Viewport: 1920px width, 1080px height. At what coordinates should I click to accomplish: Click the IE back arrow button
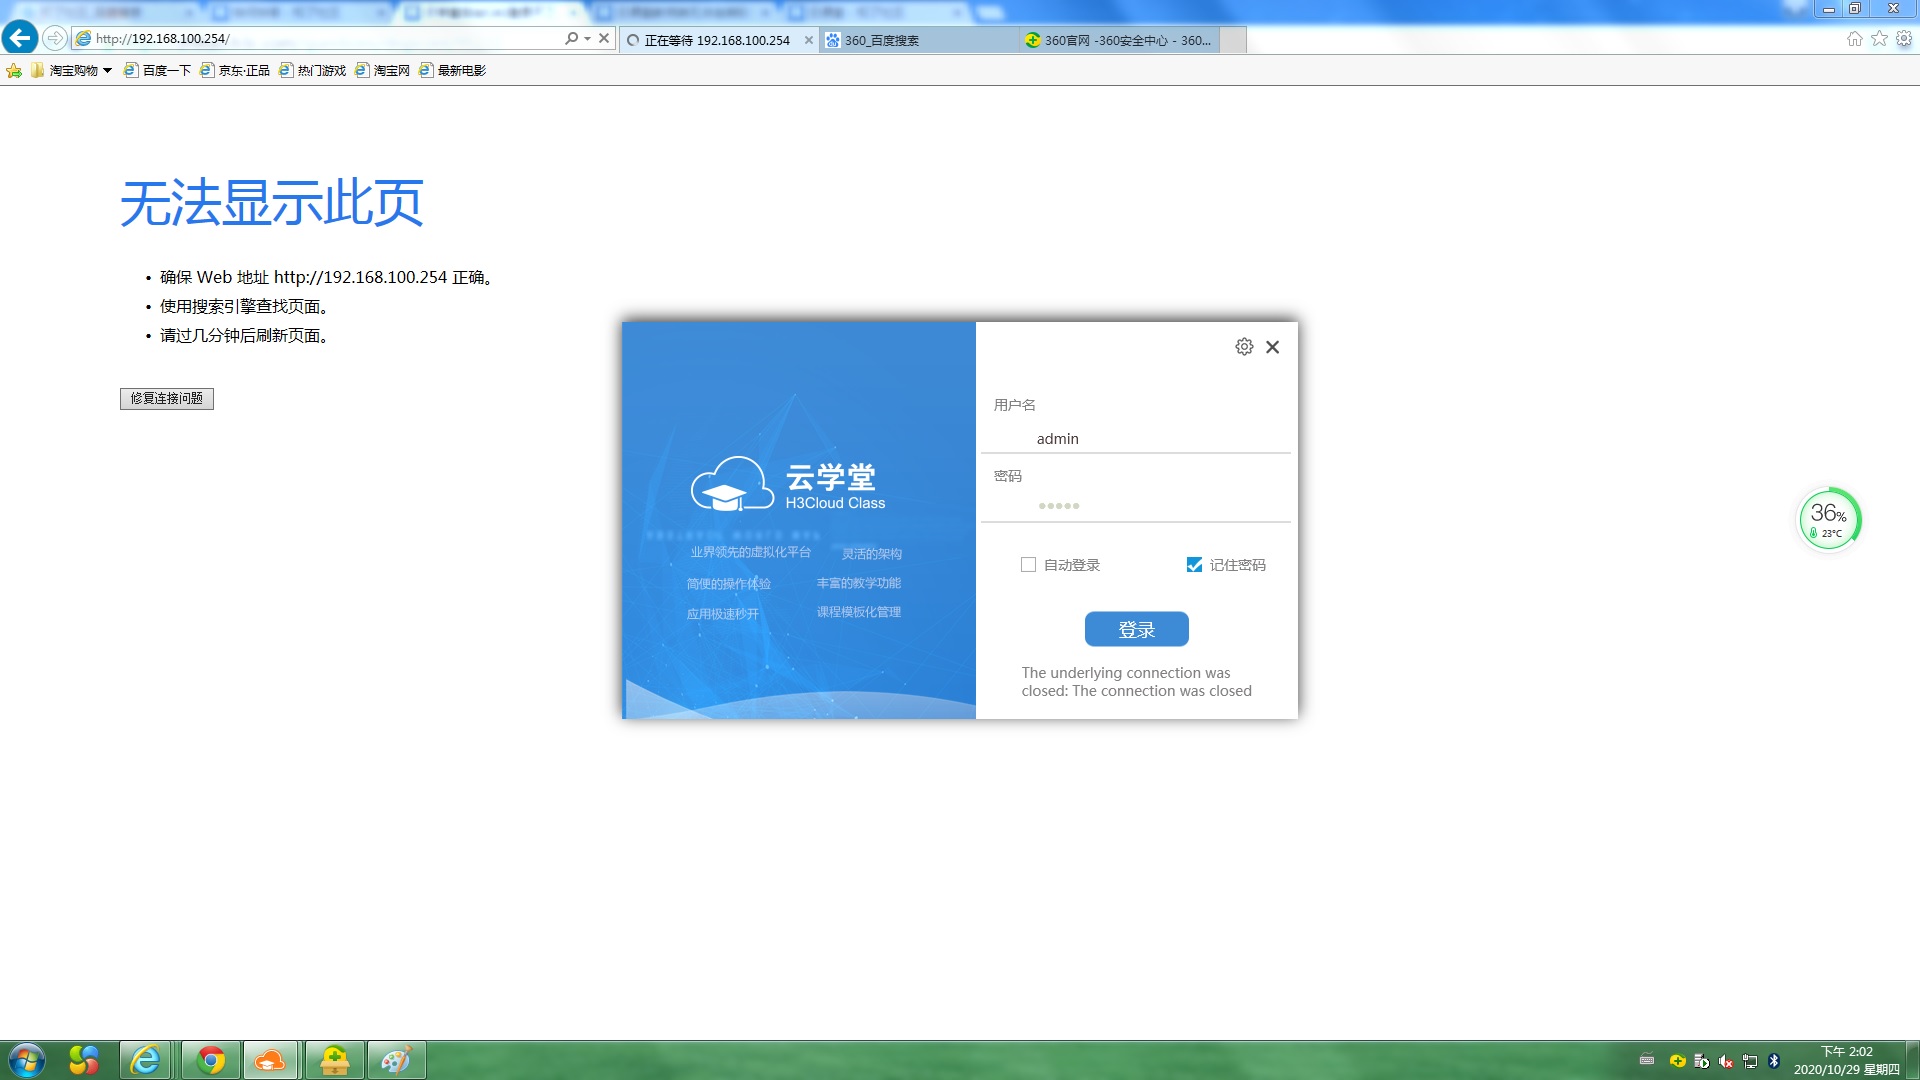pos(20,38)
